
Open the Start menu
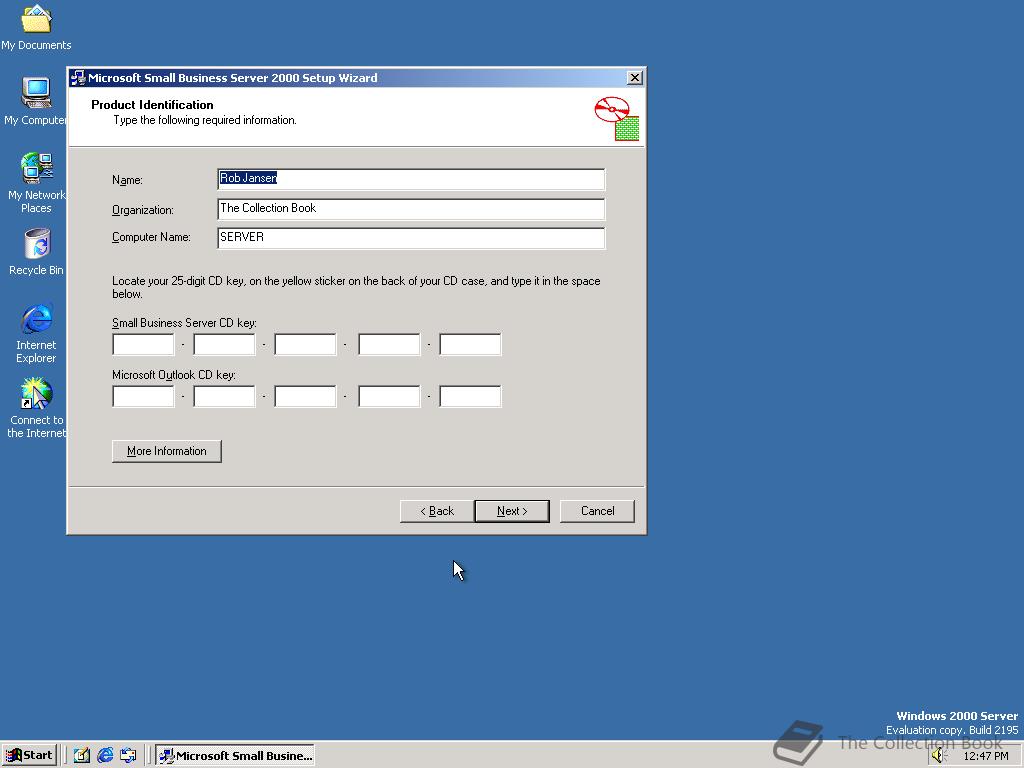tap(29, 756)
